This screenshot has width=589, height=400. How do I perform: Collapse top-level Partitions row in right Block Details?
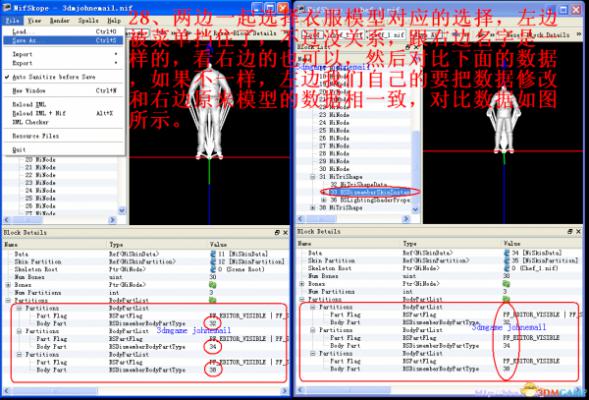coord(302,299)
